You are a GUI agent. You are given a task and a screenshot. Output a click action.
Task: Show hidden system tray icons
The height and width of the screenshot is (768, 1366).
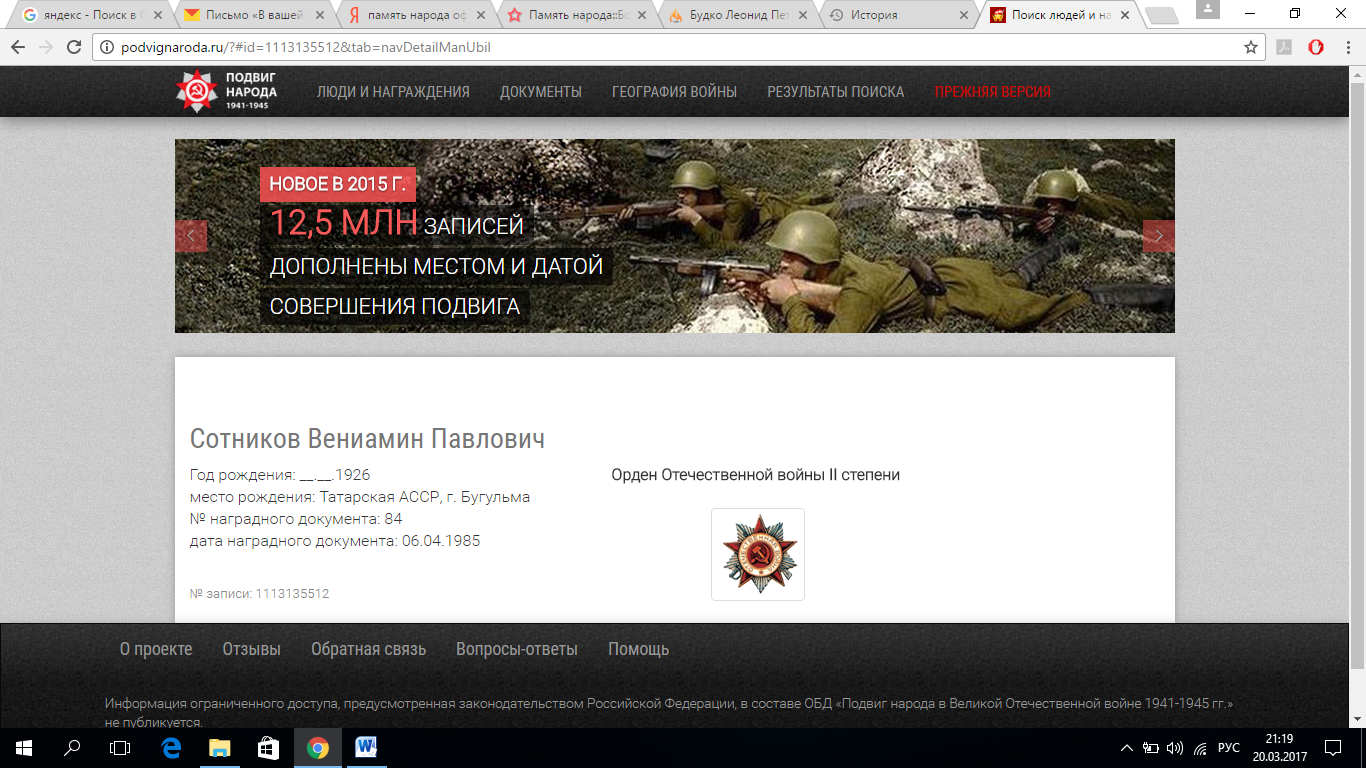(1127, 747)
